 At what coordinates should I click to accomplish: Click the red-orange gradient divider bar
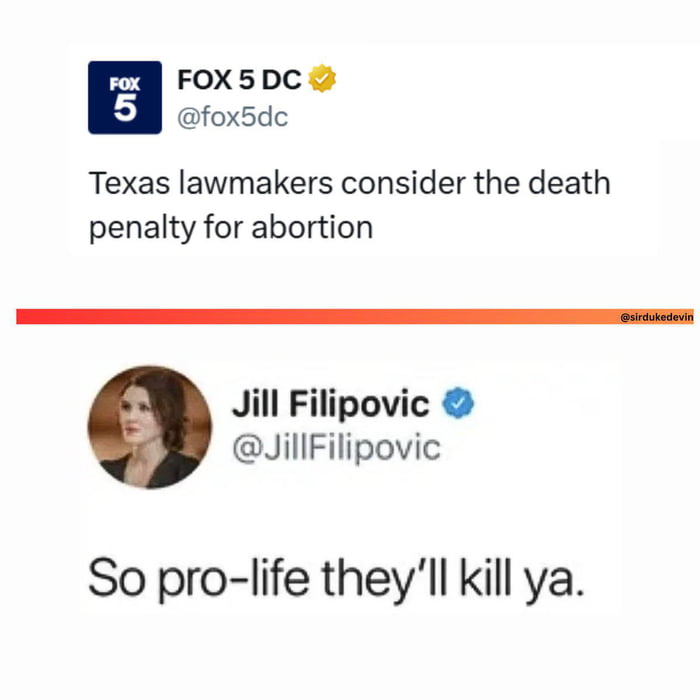pos(355,317)
